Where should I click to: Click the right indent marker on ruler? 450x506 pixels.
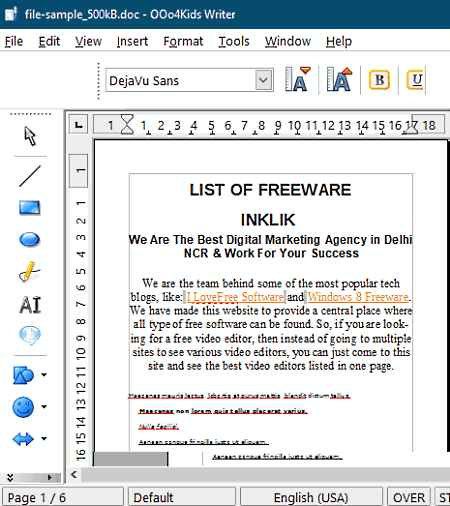click(x=412, y=128)
